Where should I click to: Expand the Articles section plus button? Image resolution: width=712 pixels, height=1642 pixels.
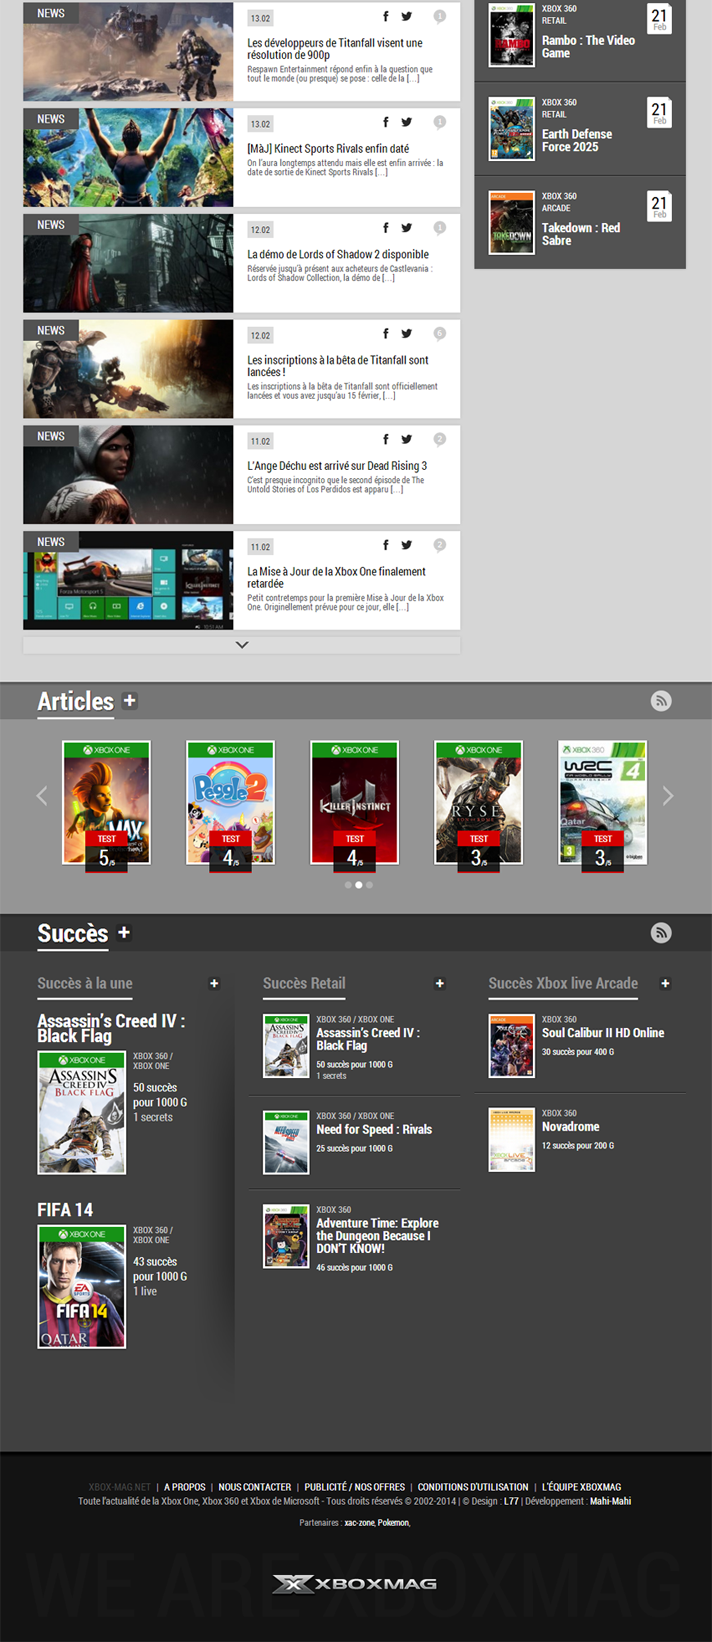pyautogui.click(x=129, y=701)
